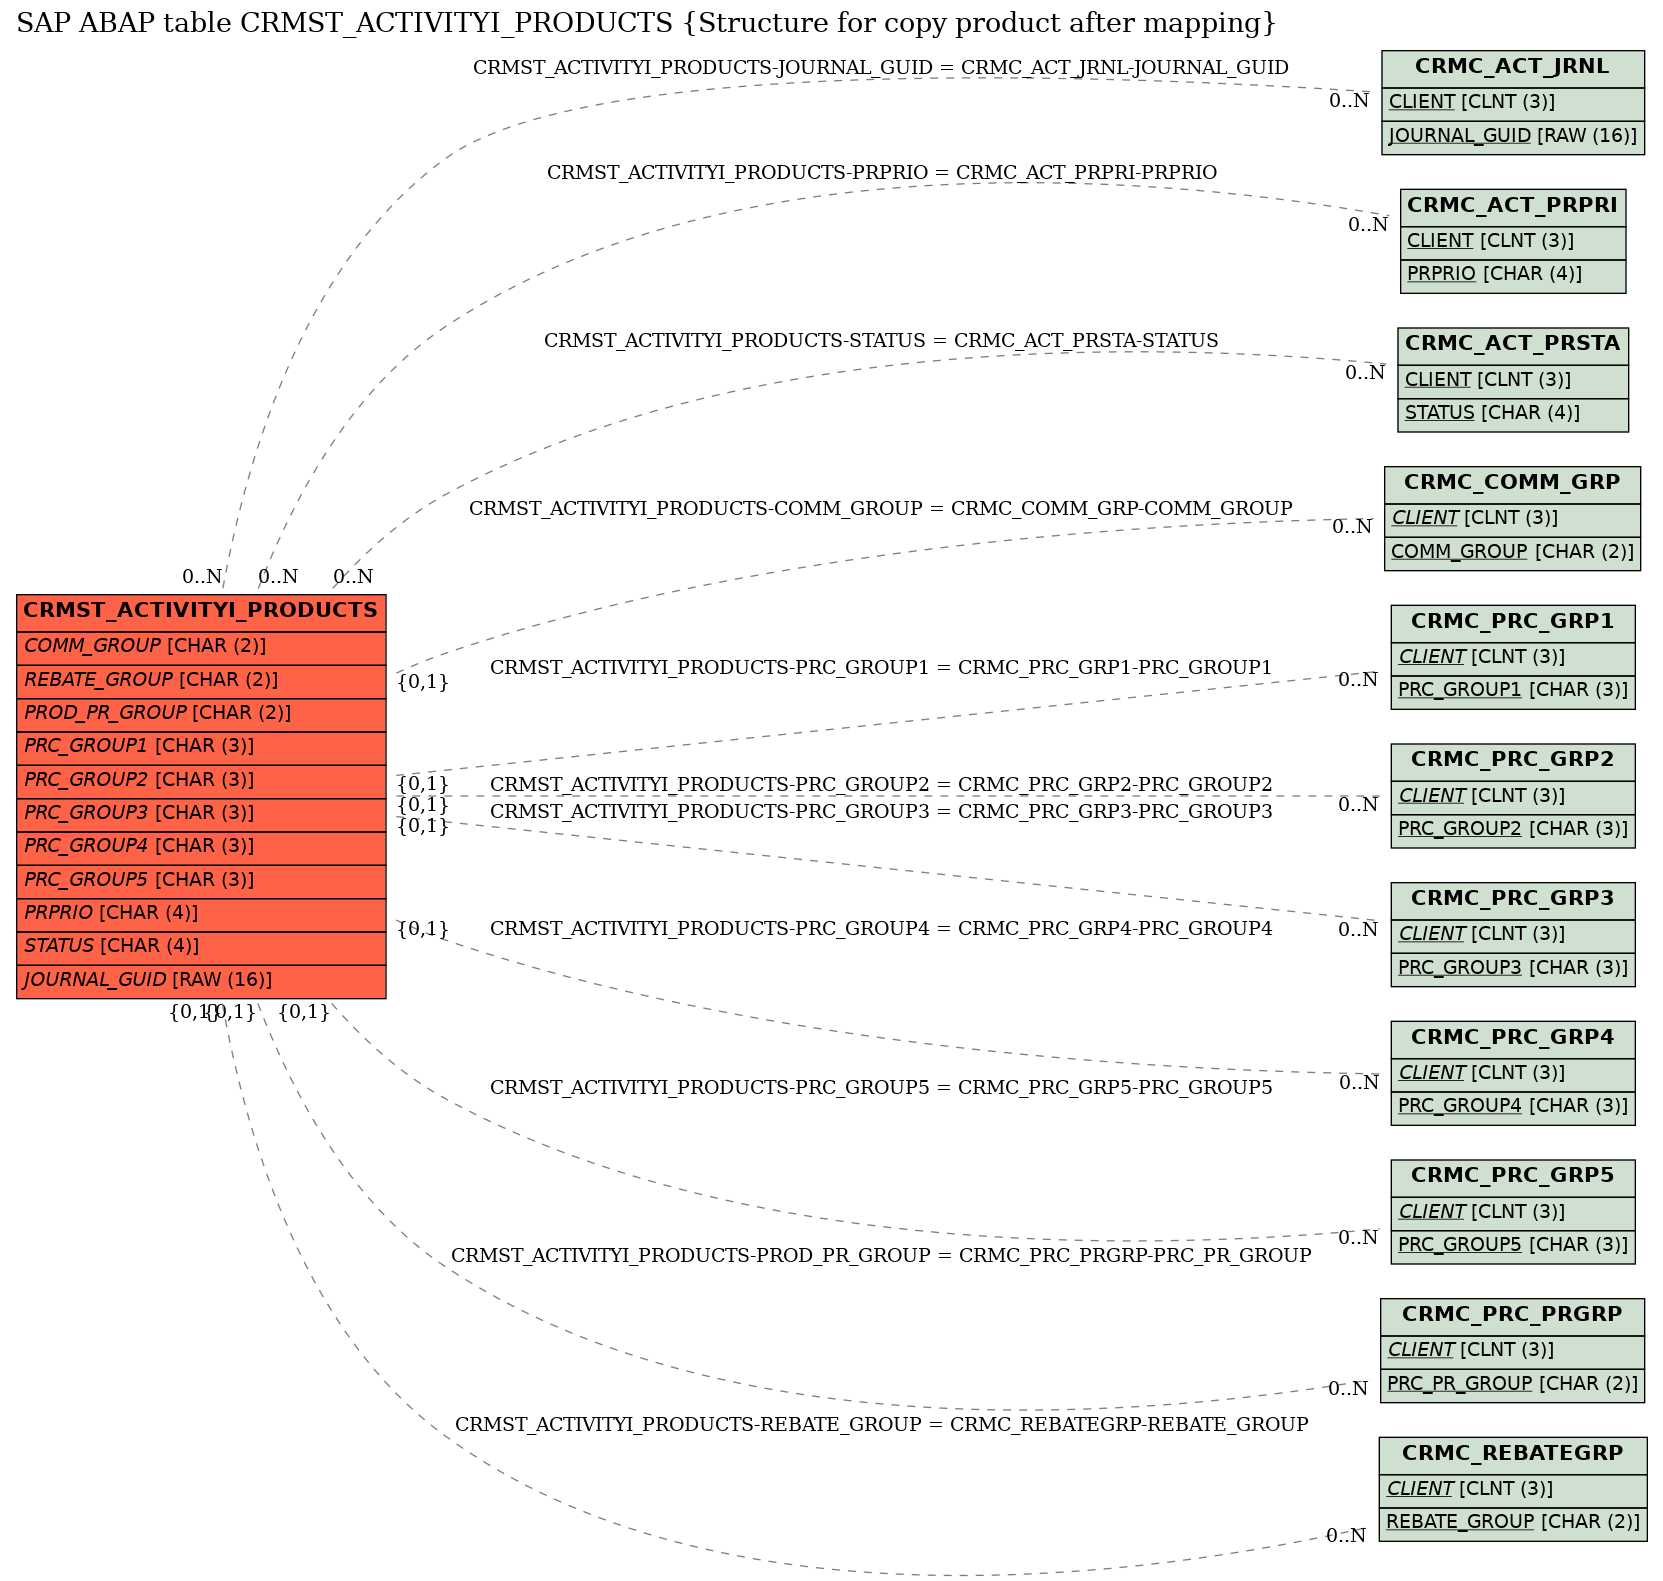Open the CRMC_PRC_GRP5 table header
The width and height of the screenshot is (1663, 1581).
click(1512, 1178)
